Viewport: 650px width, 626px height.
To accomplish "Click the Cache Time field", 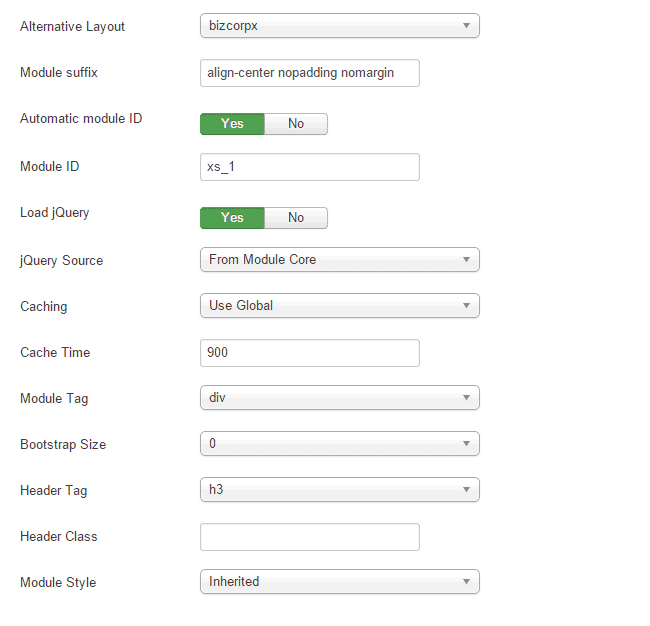I will [x=309, y=353].
